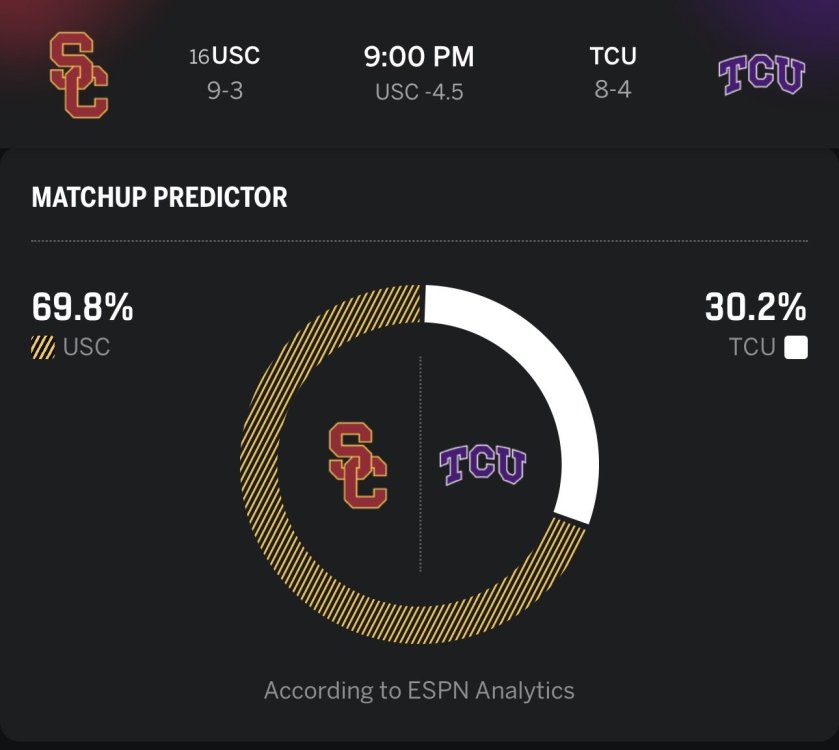839x750 pixels.
Task: Select the USC team name in header
Action: (235, 56)
